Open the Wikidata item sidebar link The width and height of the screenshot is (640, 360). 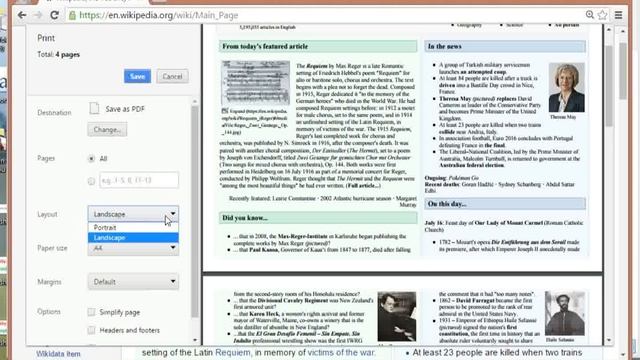coord(58,354)
